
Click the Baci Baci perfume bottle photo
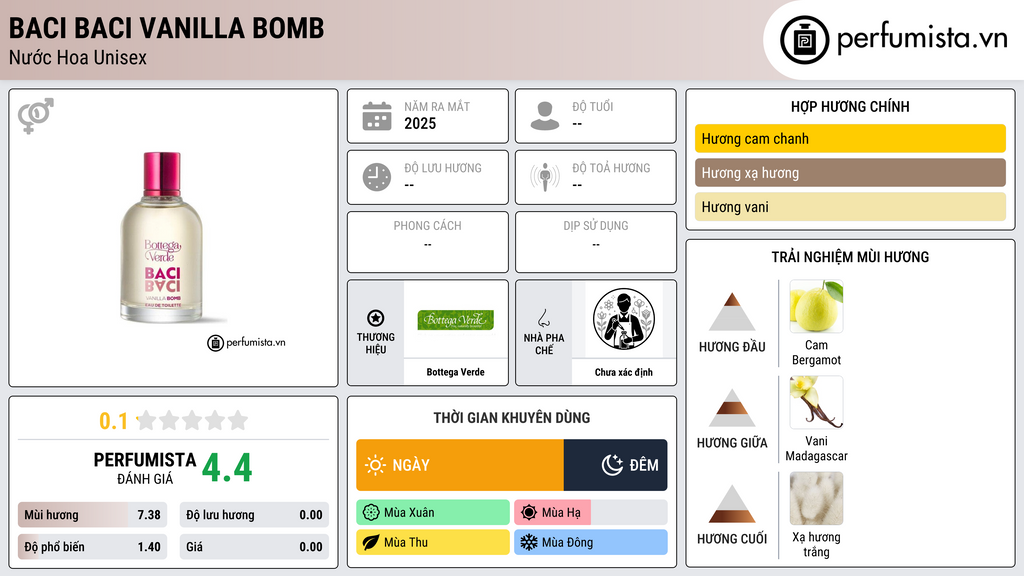pyautogui.click(x=162, y=238)
